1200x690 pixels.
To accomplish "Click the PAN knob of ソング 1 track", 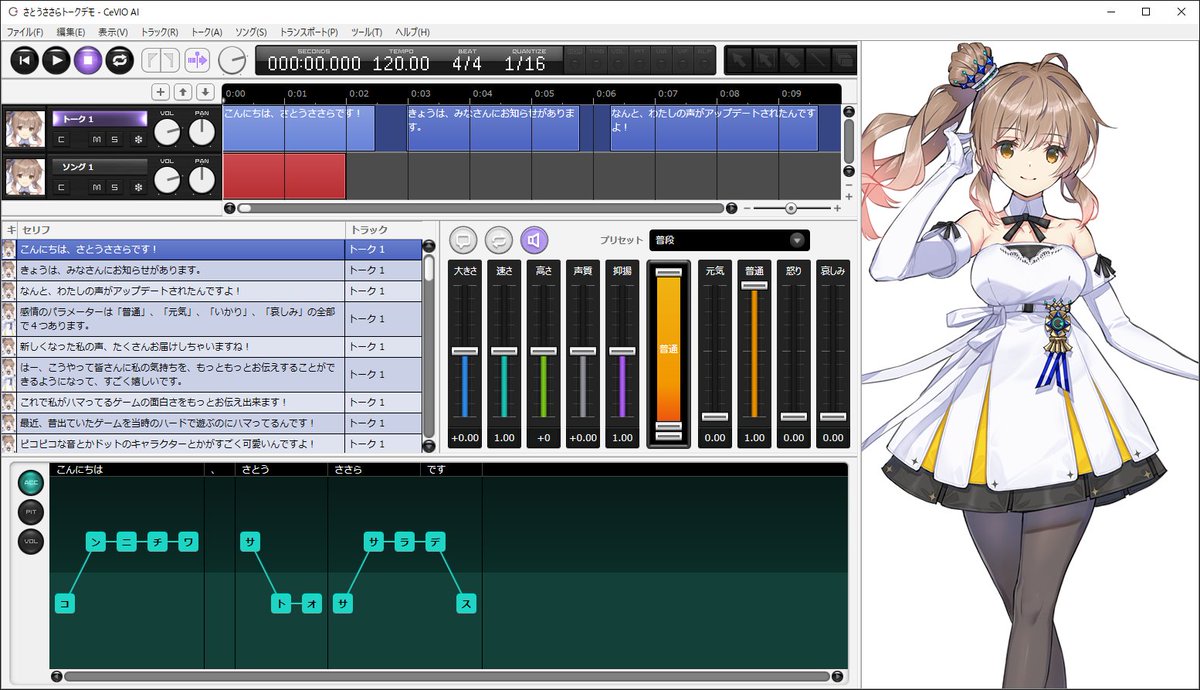I will (x=202, y=179).
